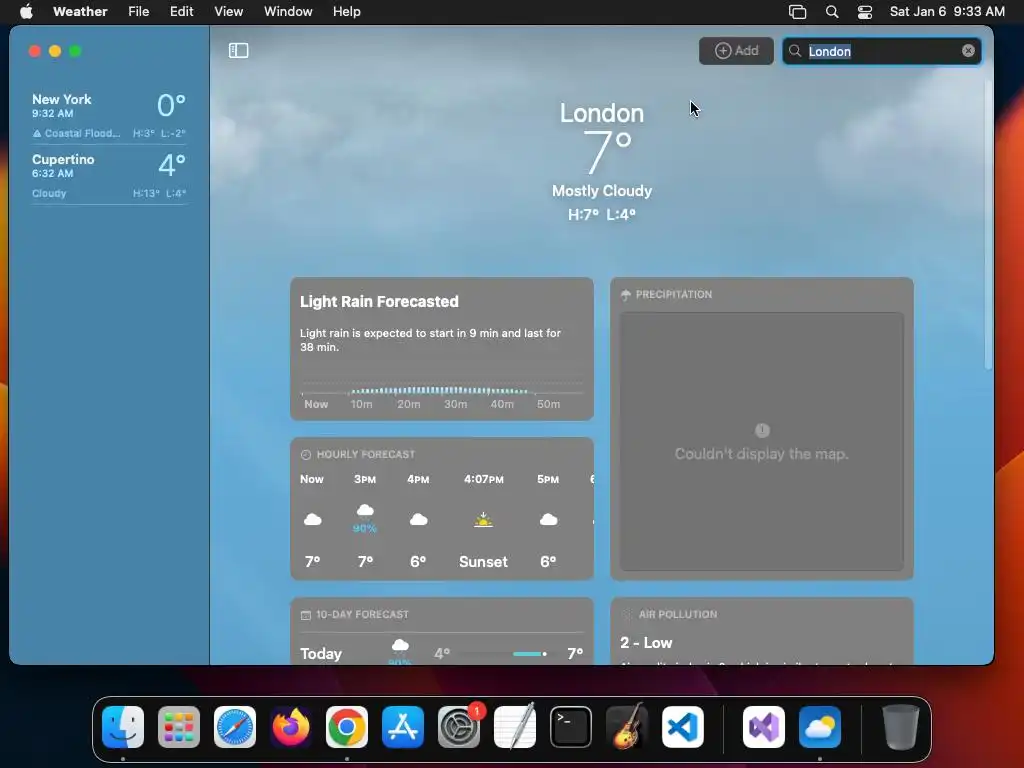Click the 5PM cloud icon

click(x=549, y=520)
